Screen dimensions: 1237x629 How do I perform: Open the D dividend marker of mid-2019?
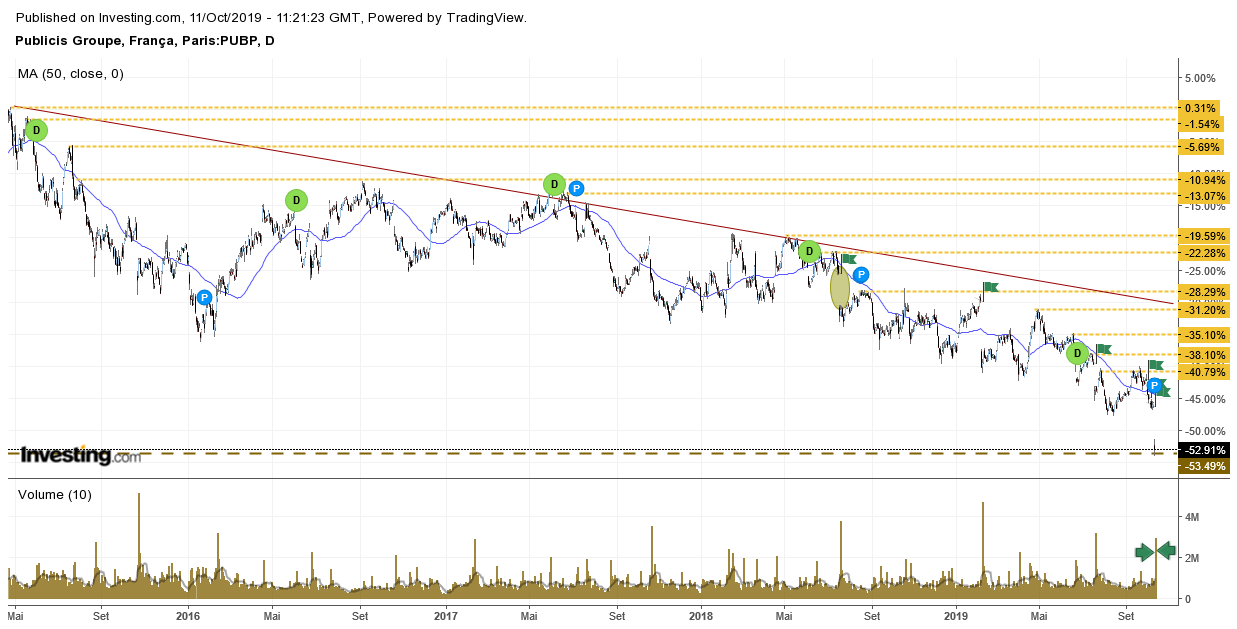pyautogui.click(x=1077, y=353)
